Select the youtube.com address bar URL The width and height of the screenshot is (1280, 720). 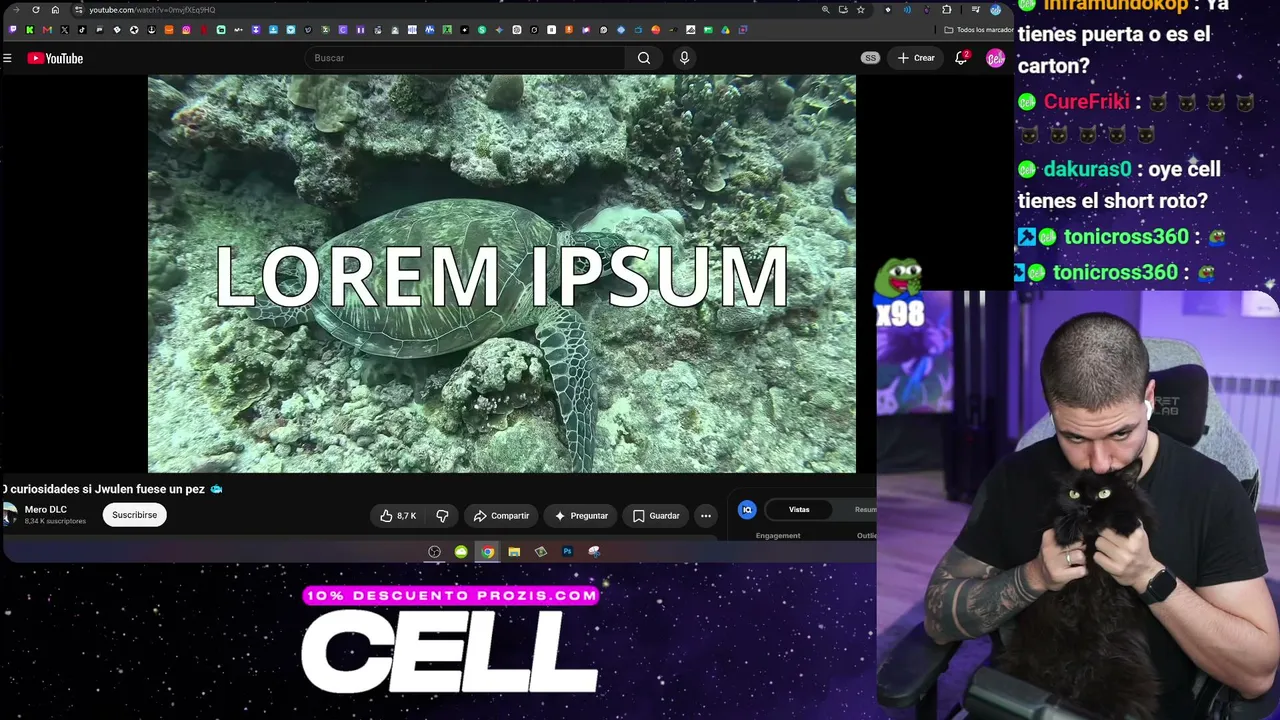coord(152,10)
